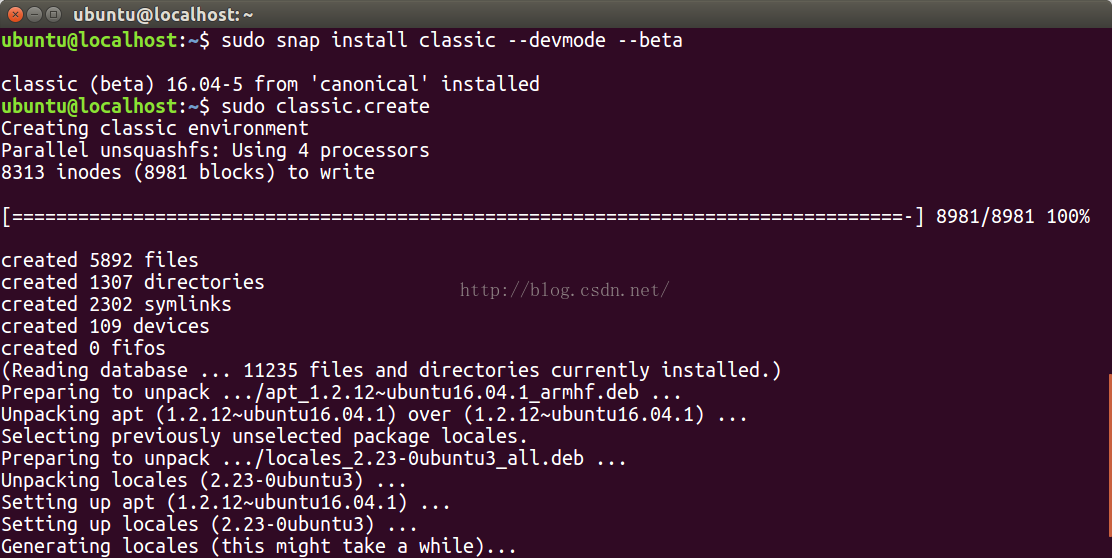
Task: Click the blog.csdn.net watermark URL
Action: (564, 290)
